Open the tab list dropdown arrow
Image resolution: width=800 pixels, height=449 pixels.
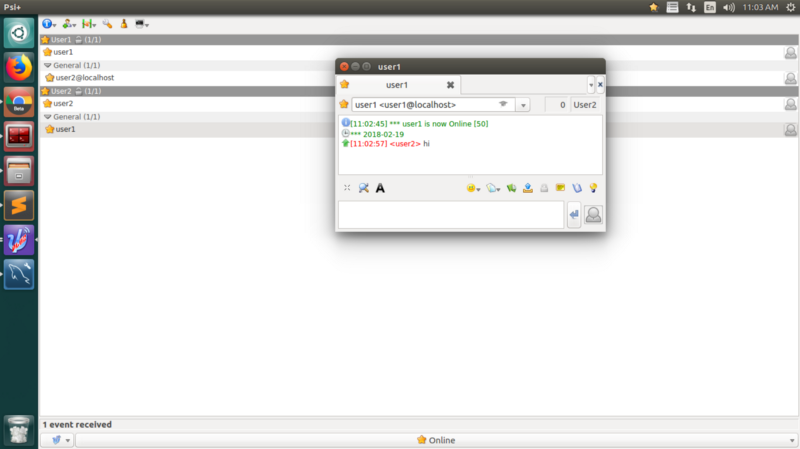pos(590,85)
